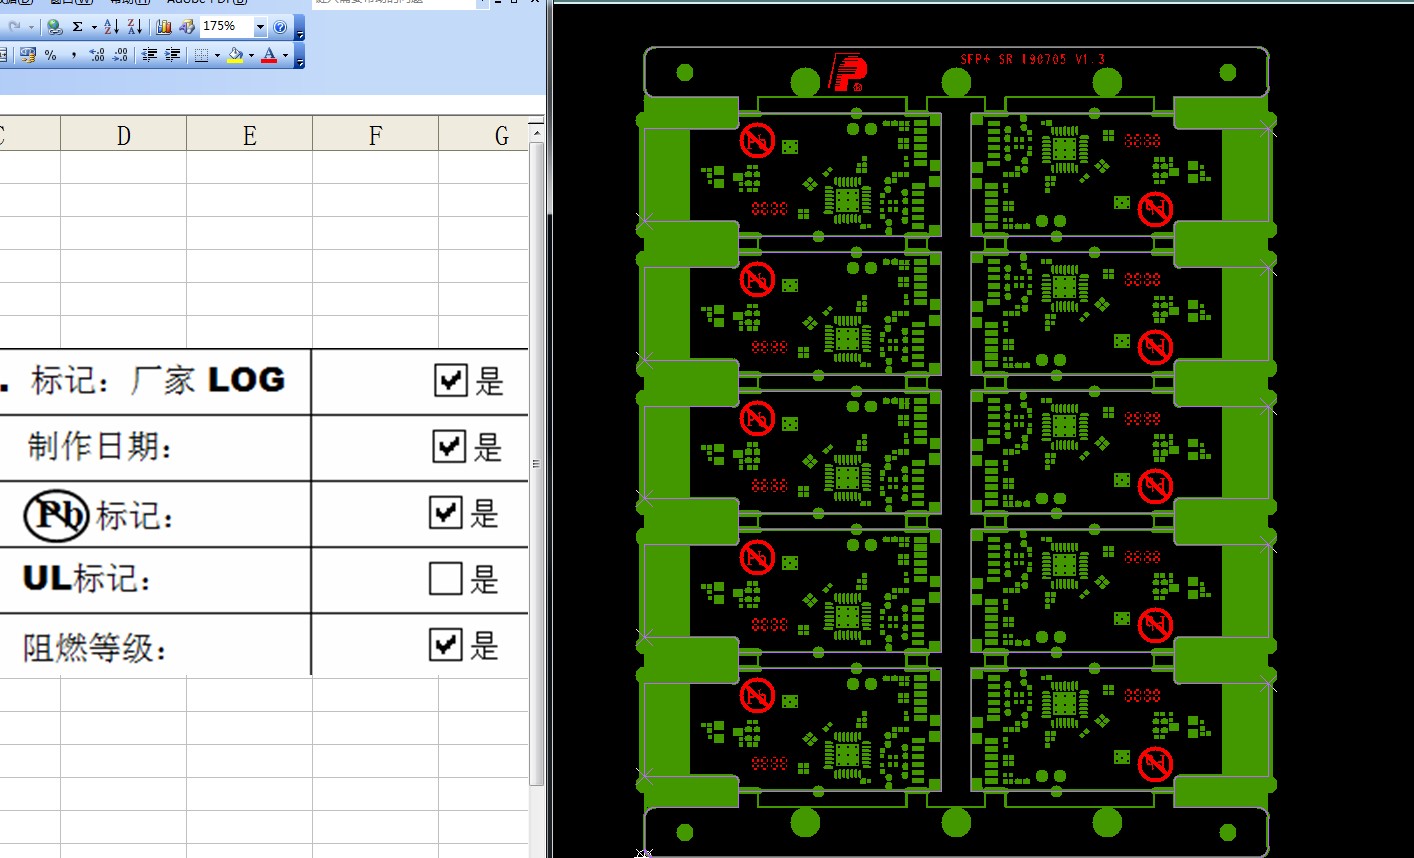This screenshot has width=1414, height=858.
Task: Insert a hyperlink with the globe icon
Action: tap(55, 27)
